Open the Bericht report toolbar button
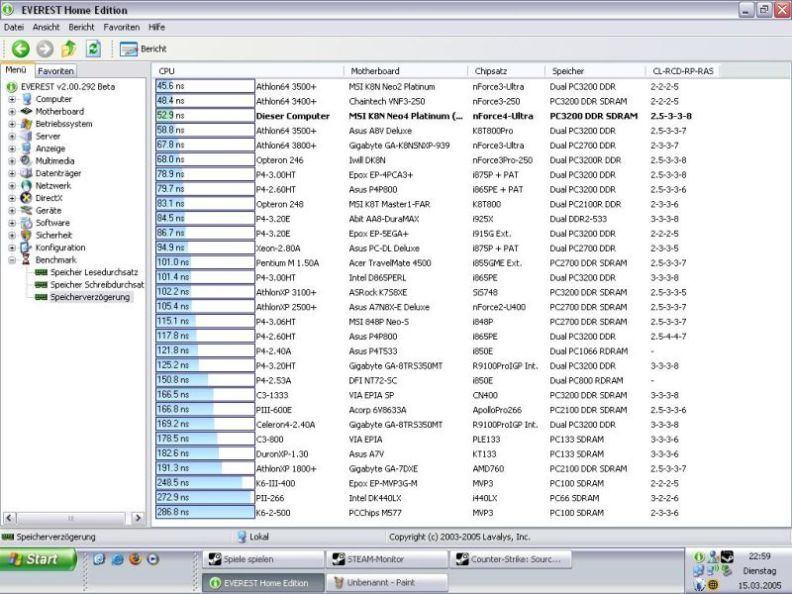This screenshot has height=594, width=792. tap(143, 49)
